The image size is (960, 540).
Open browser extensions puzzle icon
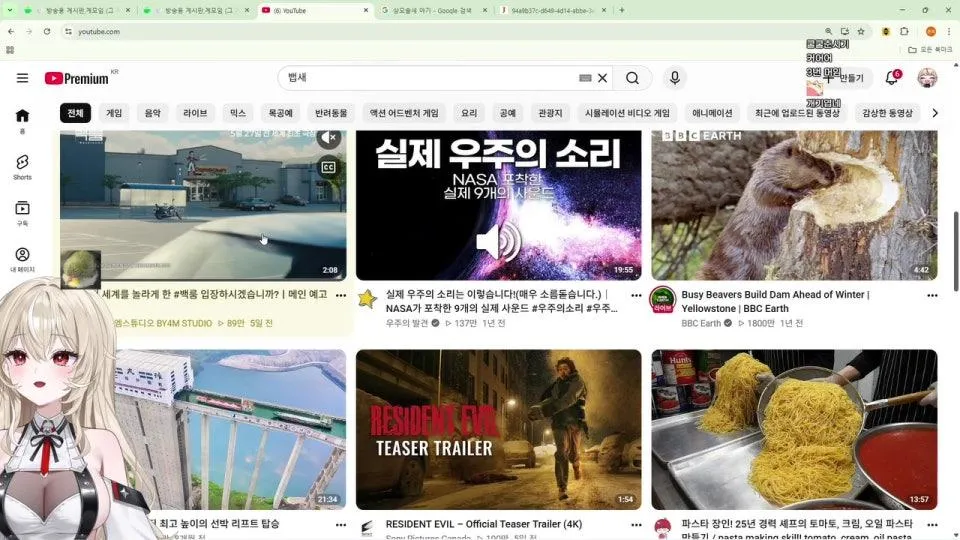(904, 31)
